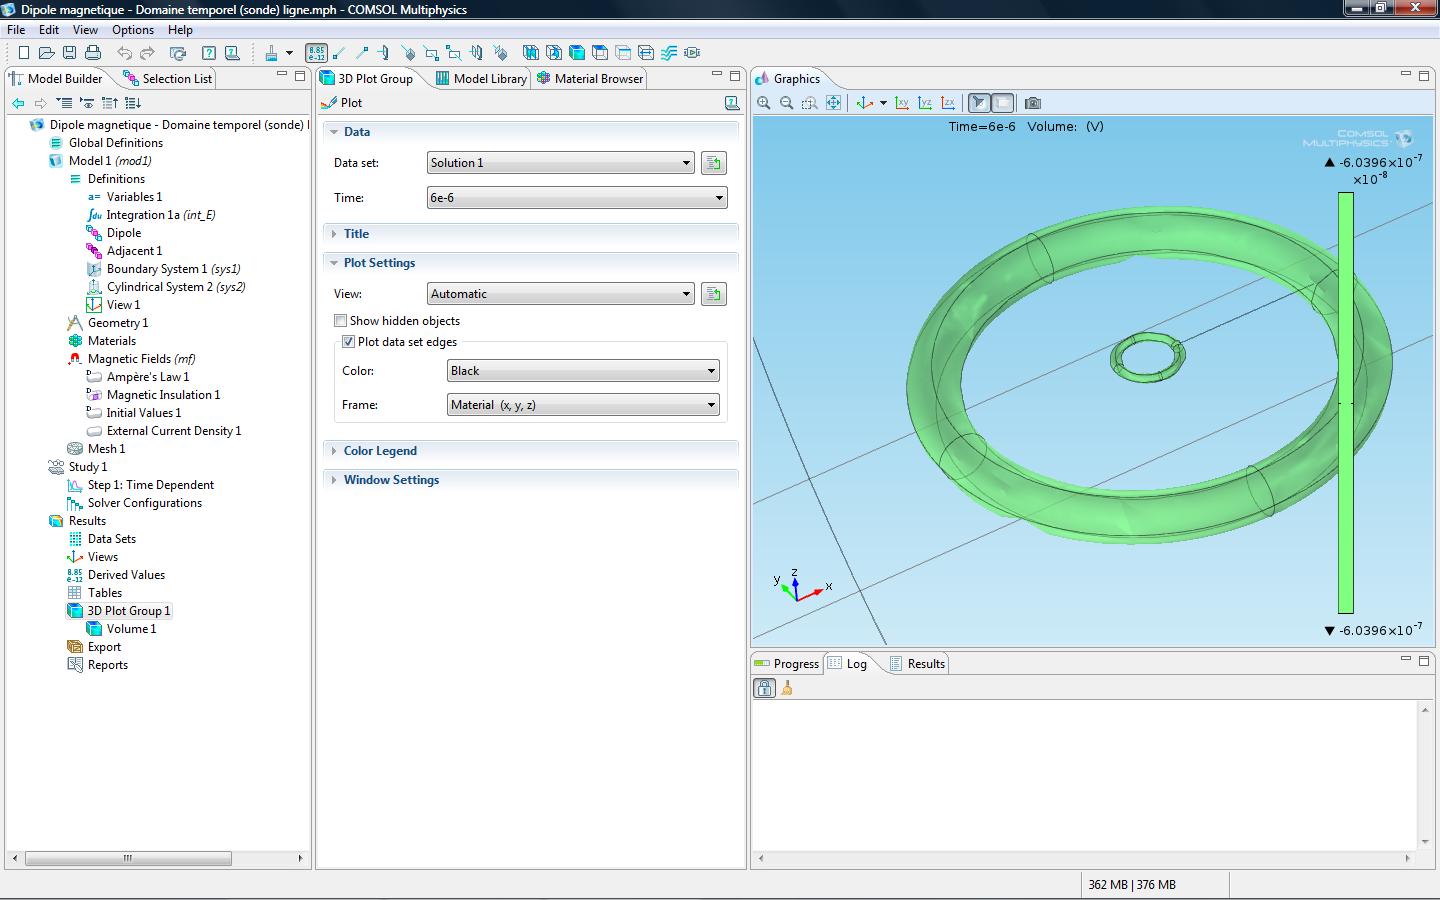
Task: Open the Options menu
Action: (133, 30)
